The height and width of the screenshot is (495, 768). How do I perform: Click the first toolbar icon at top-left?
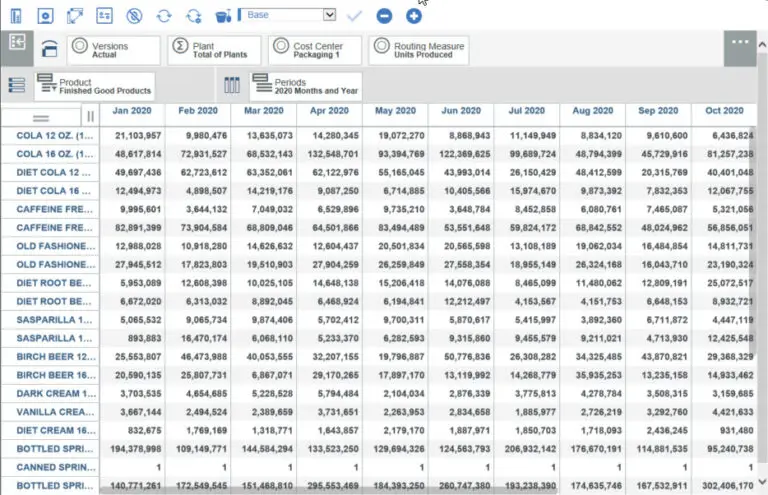pos(16,16)
